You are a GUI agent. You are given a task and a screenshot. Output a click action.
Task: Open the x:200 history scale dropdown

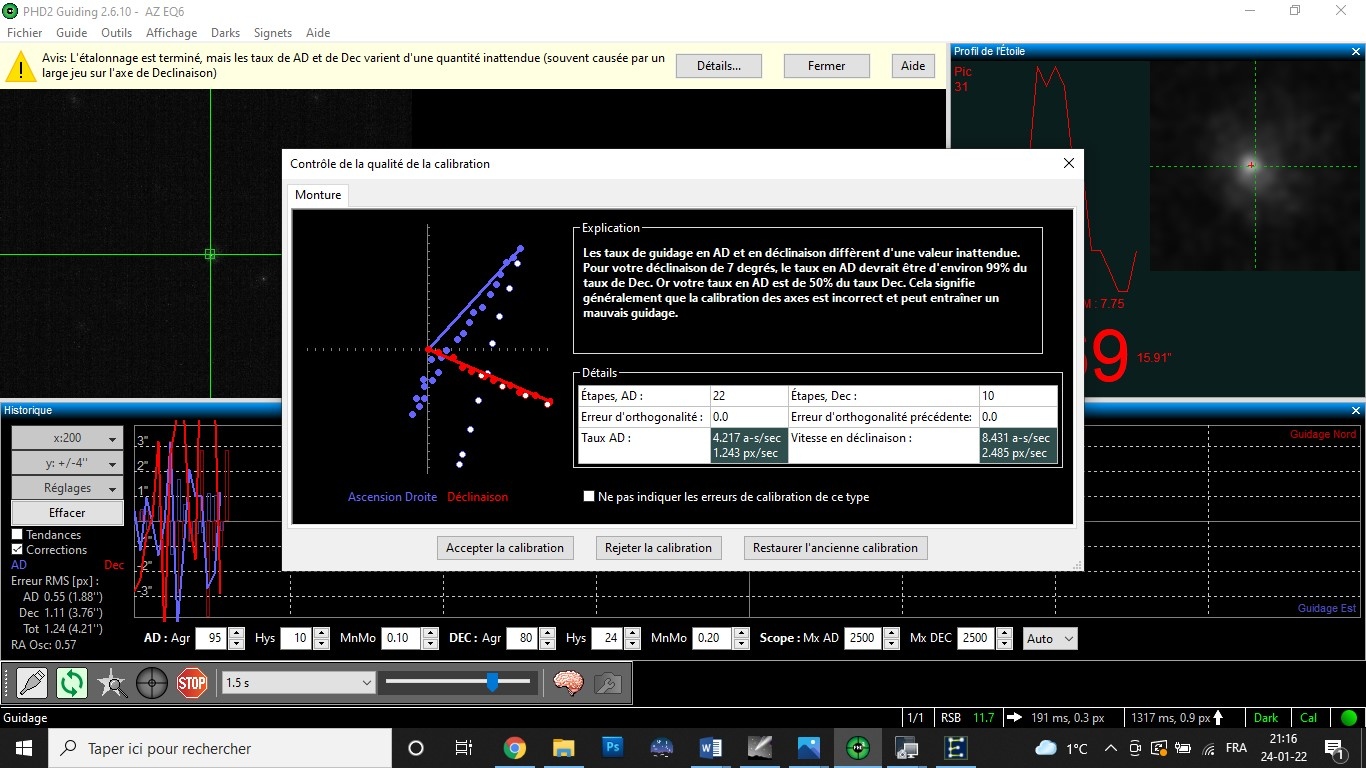[68, 438]
